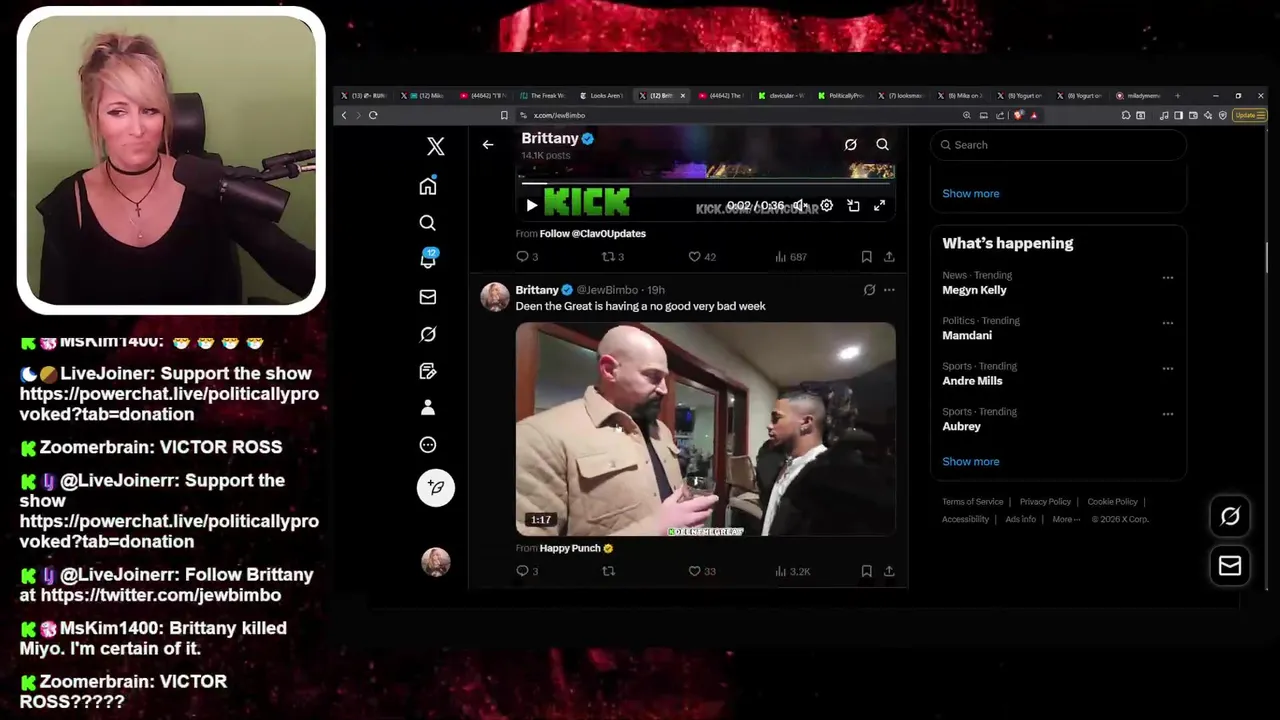Open Grok icon in X sidebar
This screenshot has width=1280, height=720.
[x=428, y=334]
